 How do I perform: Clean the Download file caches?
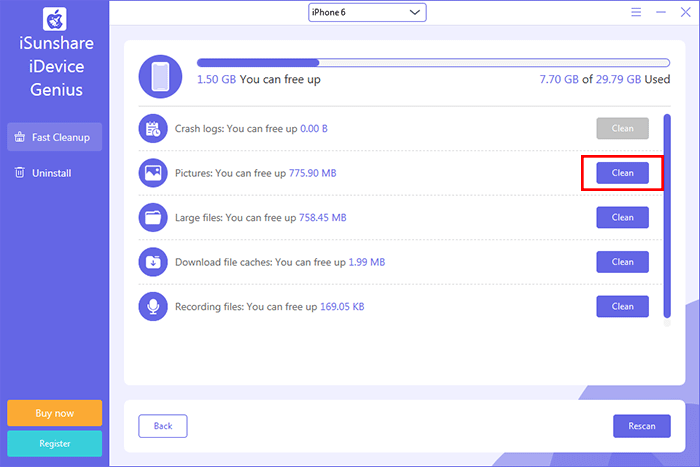pos(622,262)
